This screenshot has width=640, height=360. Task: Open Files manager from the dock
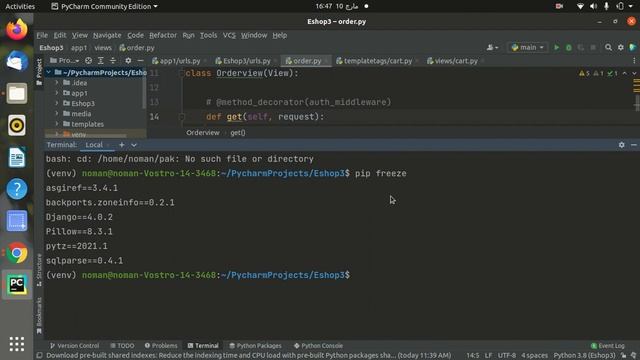17,93
